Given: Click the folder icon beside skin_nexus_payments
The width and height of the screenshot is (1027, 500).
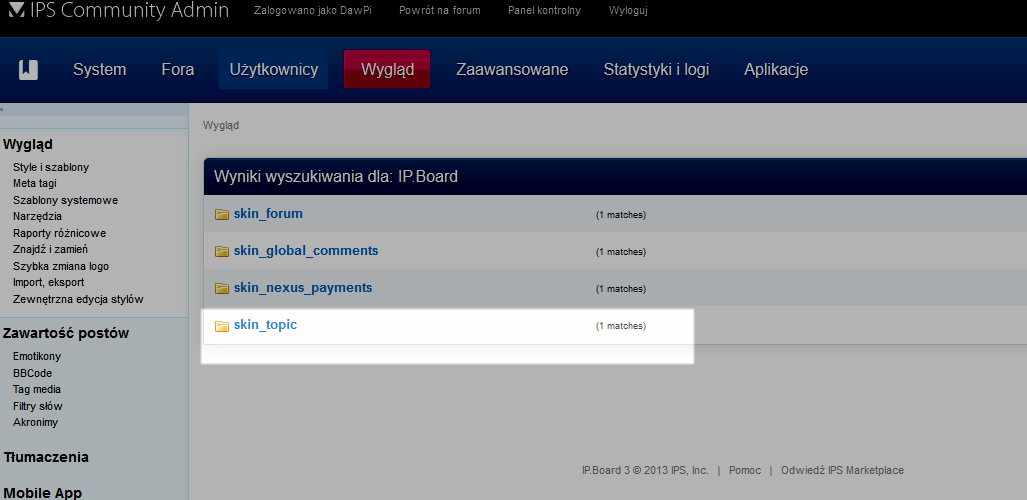Looking at the screenshot, I should (x=222, y=288).
